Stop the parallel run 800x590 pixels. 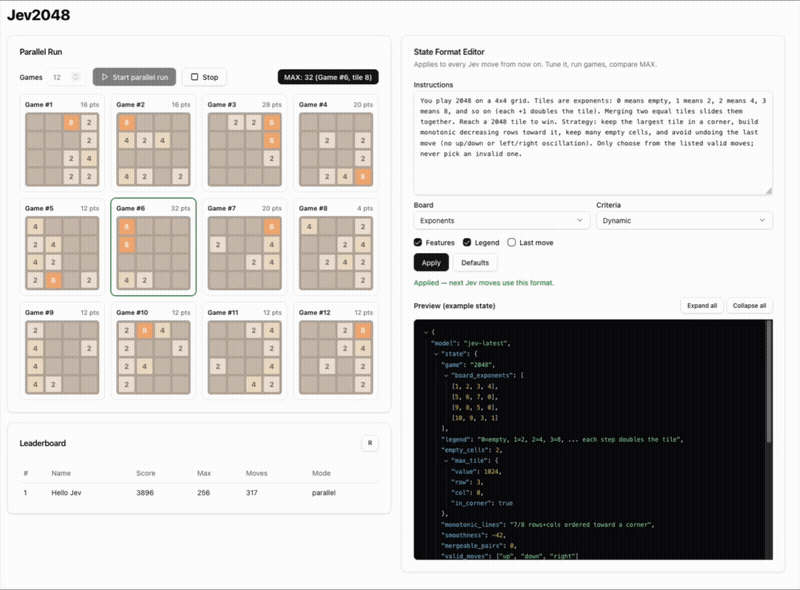pos(204,77)
